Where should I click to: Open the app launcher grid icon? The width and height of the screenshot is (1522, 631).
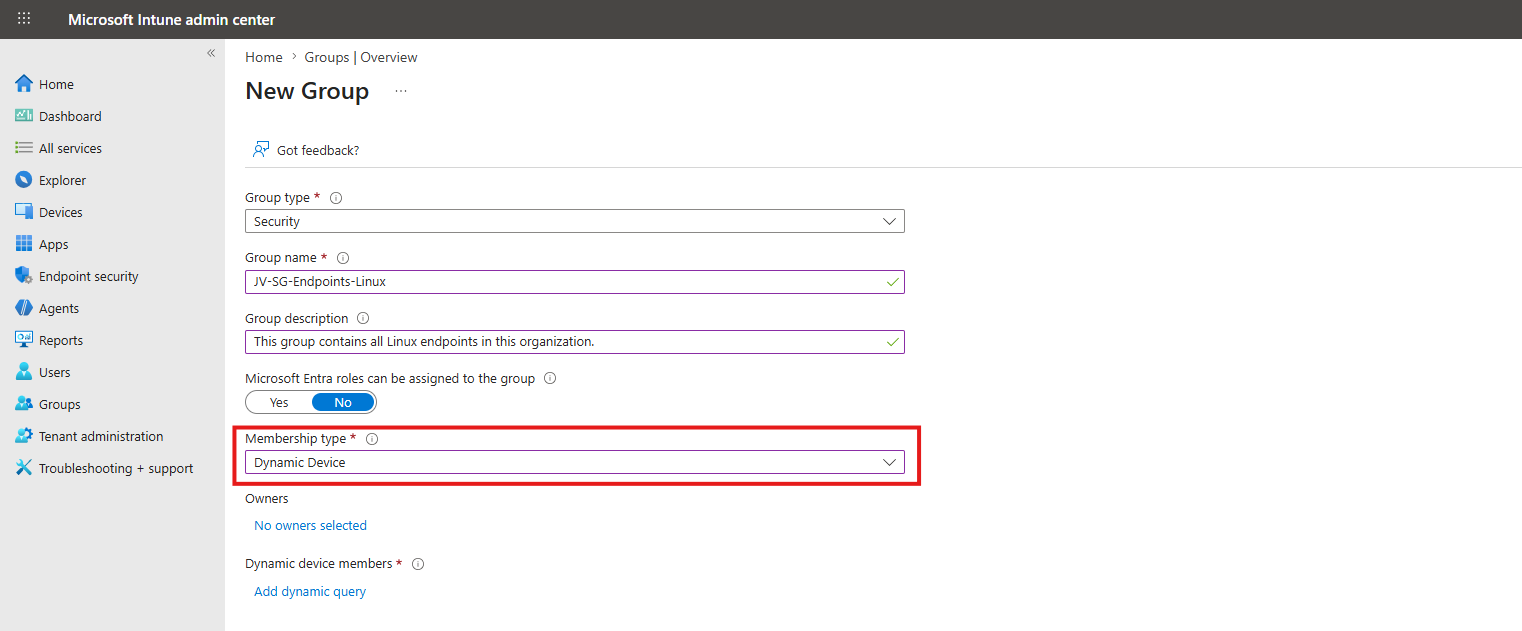point(24,19)
